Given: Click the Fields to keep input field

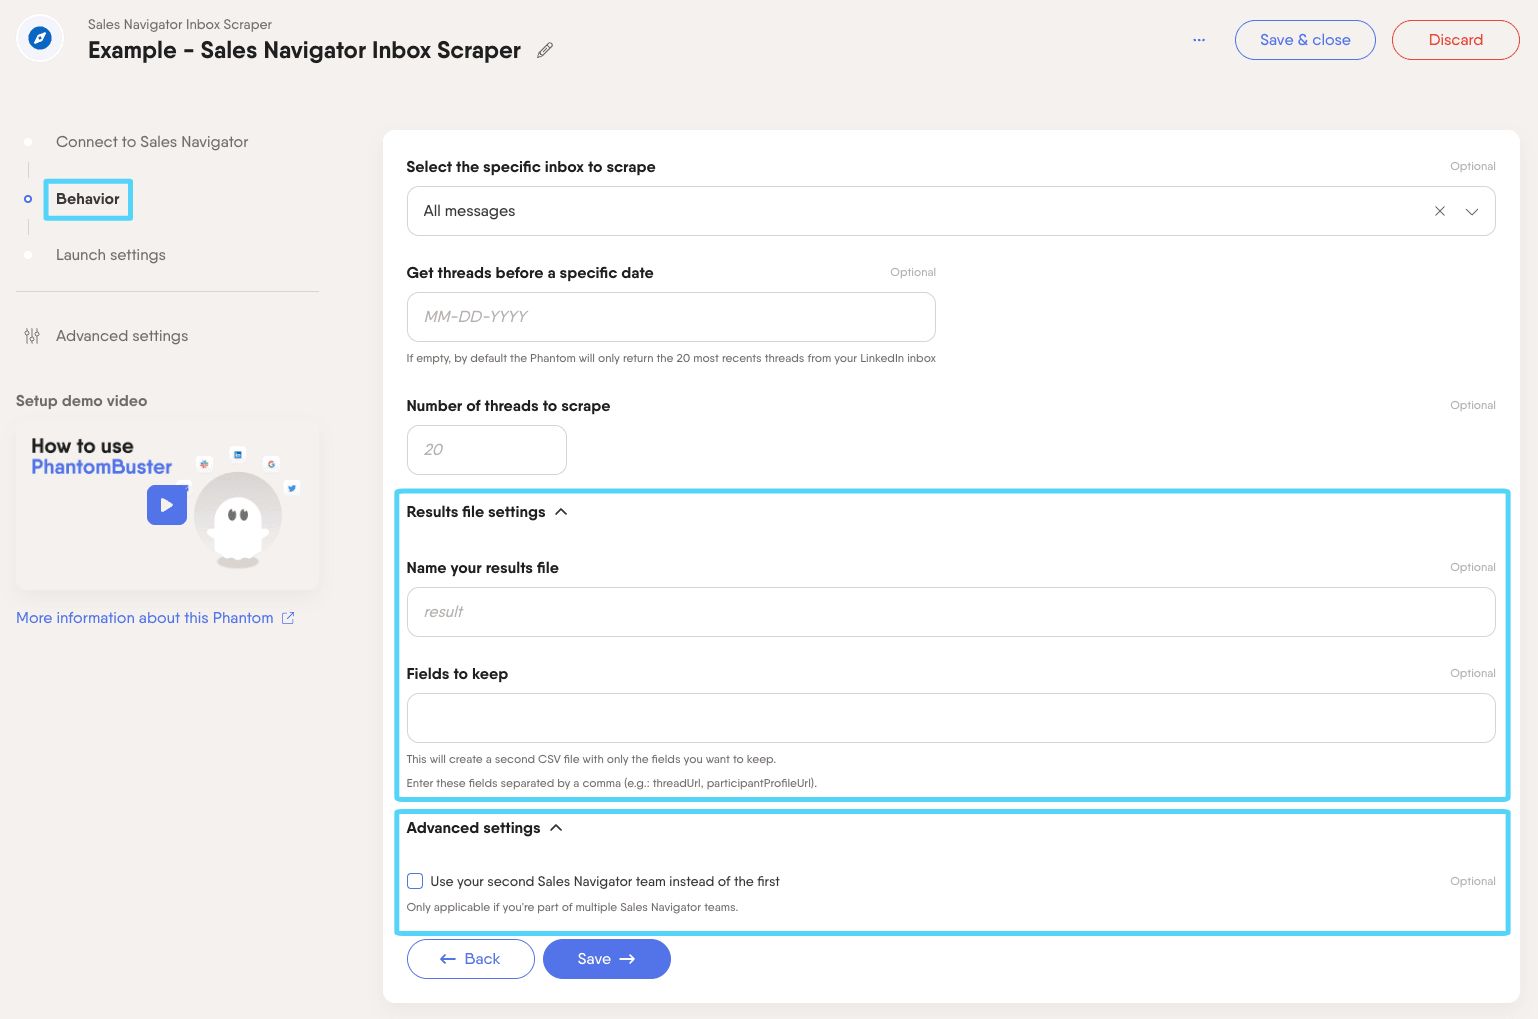Looking at the screenshot, I should 951,718.
